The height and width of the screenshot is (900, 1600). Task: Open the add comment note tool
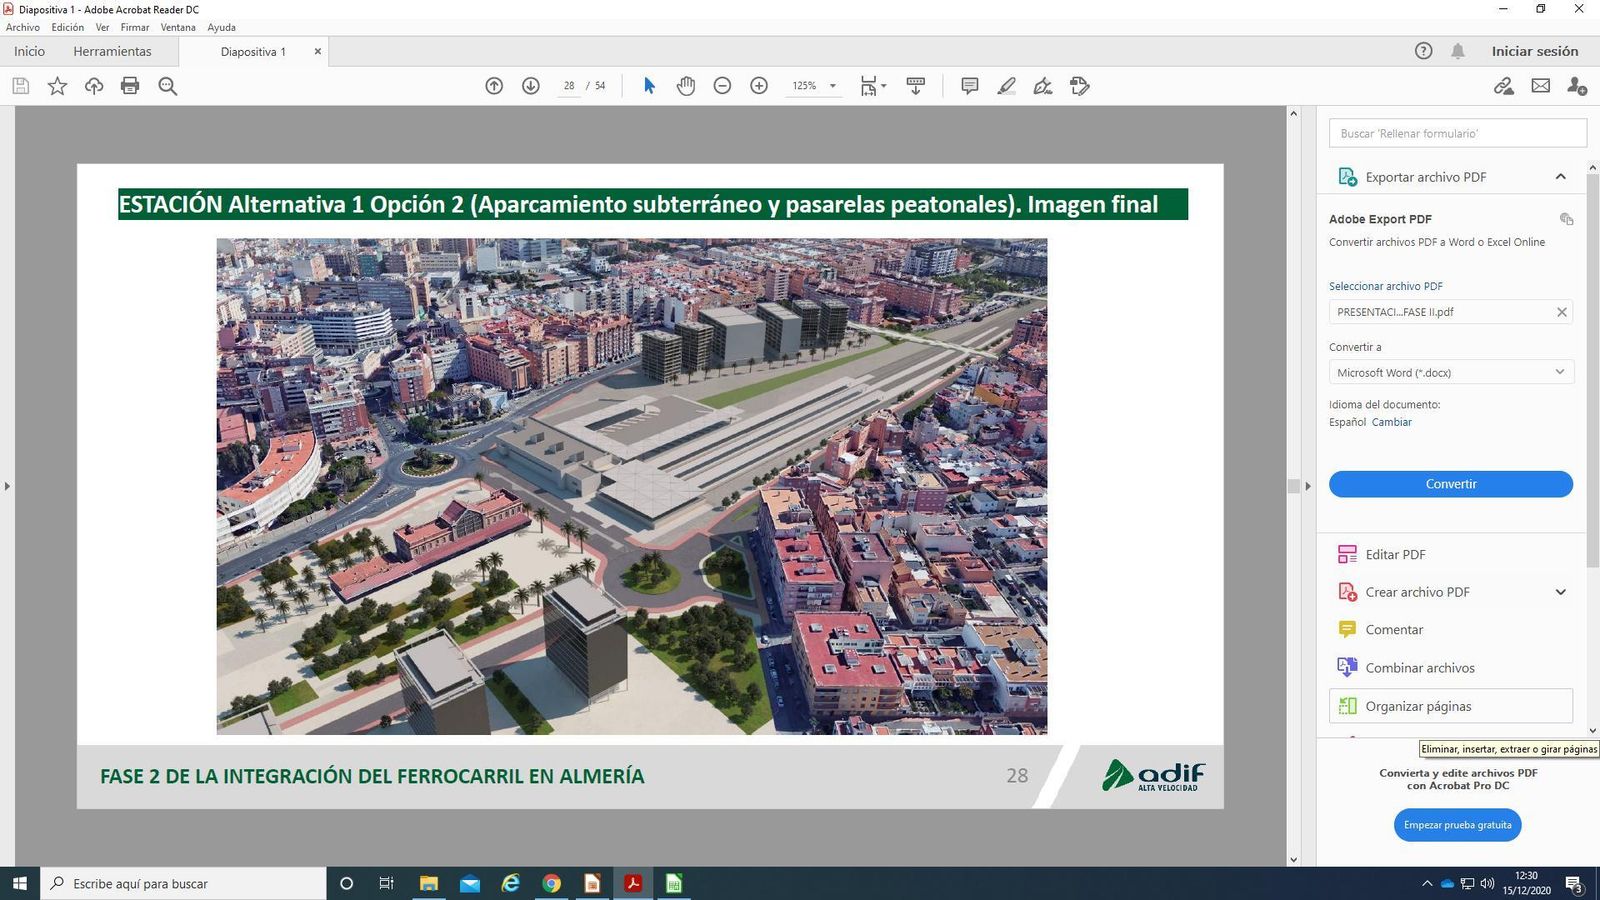969,86
